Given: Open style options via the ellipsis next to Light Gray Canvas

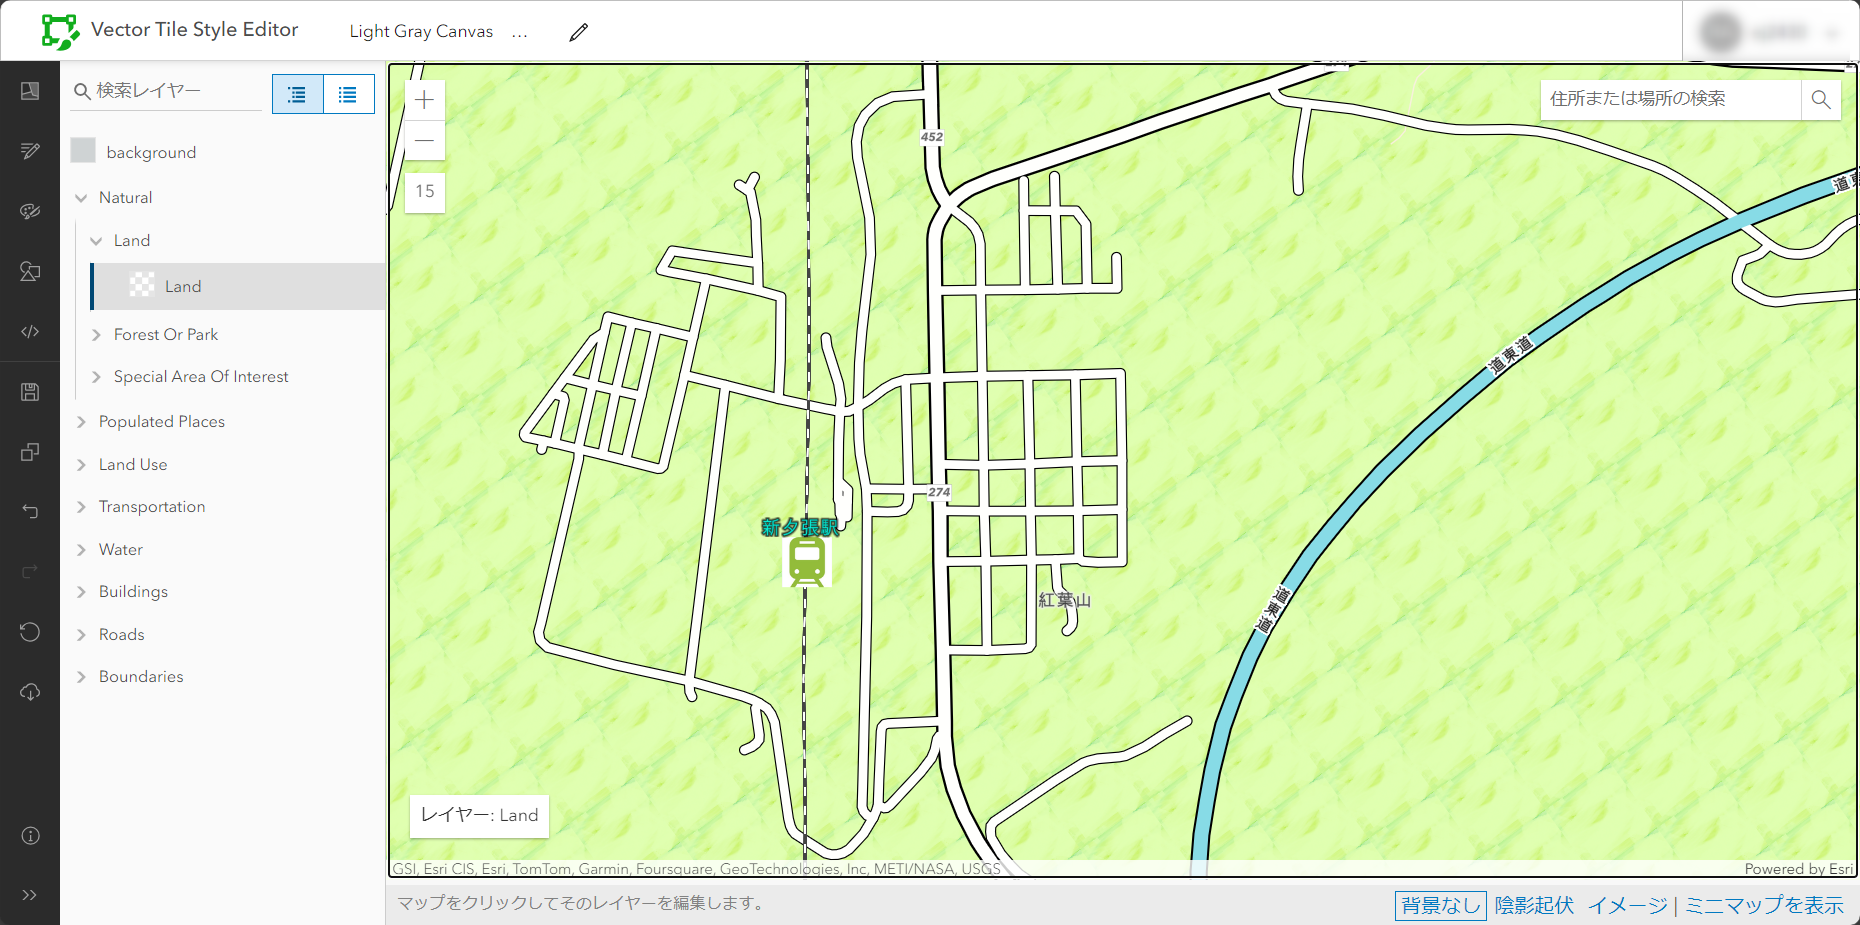Looking at the screenshot, I should [520, 32].
